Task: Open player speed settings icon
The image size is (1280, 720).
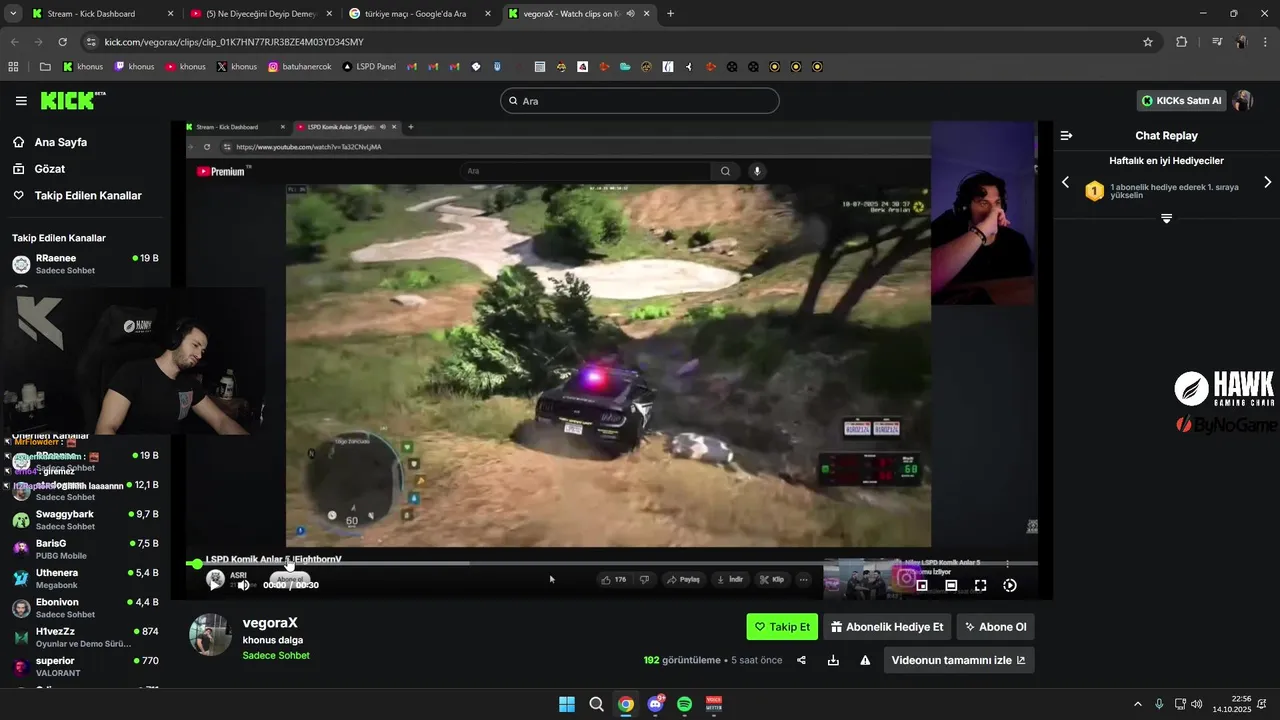Action: pyautogui.click(x=1010, y=585)
